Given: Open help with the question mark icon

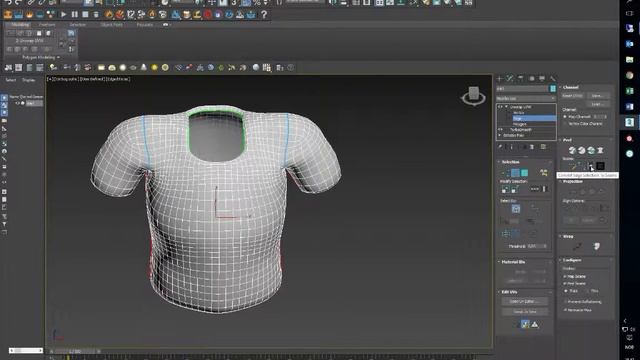Looking at the screenshot, I should tap(264, 14).
